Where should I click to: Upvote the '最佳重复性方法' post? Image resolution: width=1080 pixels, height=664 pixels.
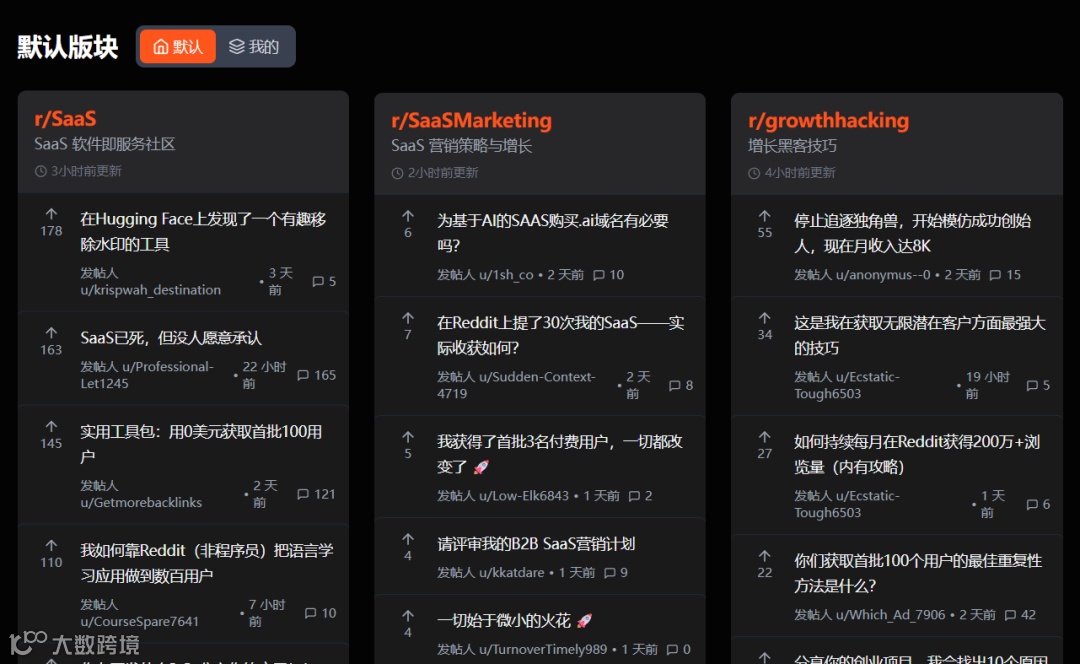pyautogui.click(x=765, y=557)
